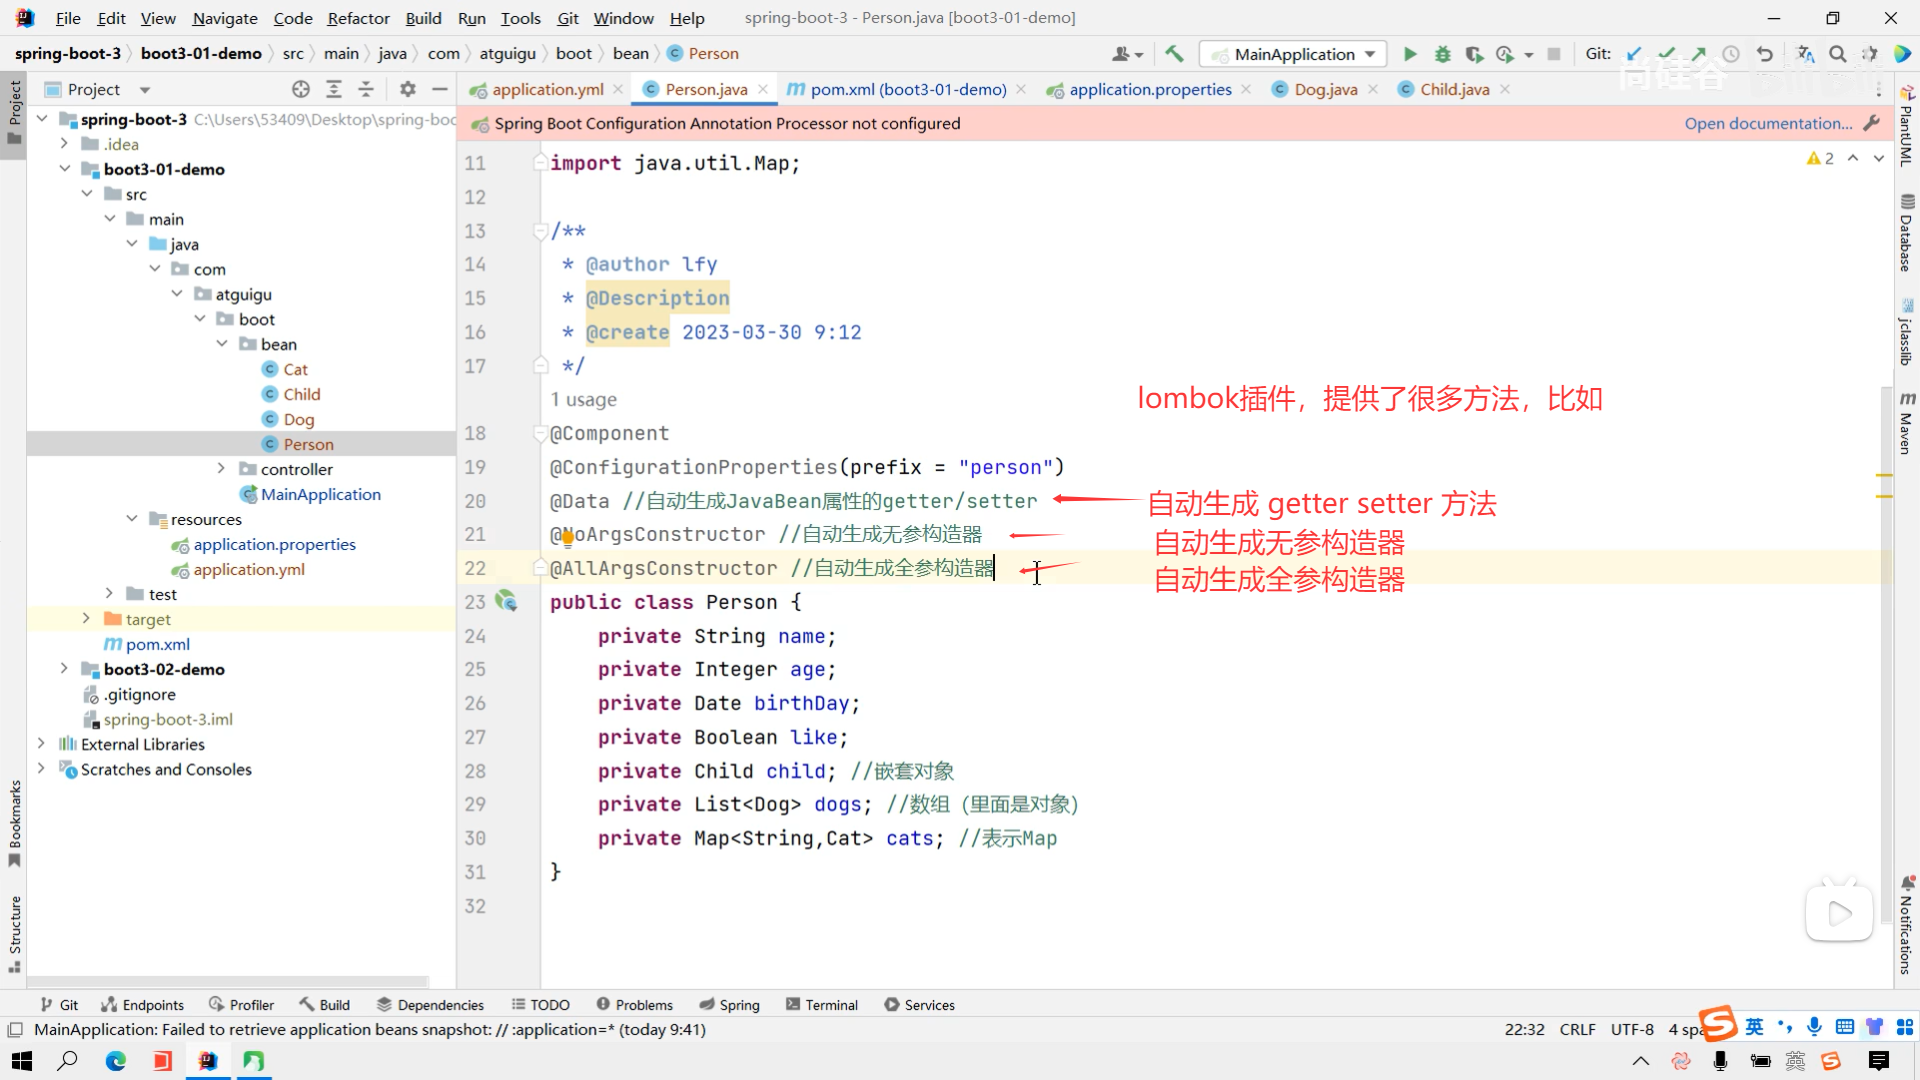Image resolution: width=1920 pixels, height=1080 pixels.
Task: Collapse the resources folder
Action: [x=132, y=519]
